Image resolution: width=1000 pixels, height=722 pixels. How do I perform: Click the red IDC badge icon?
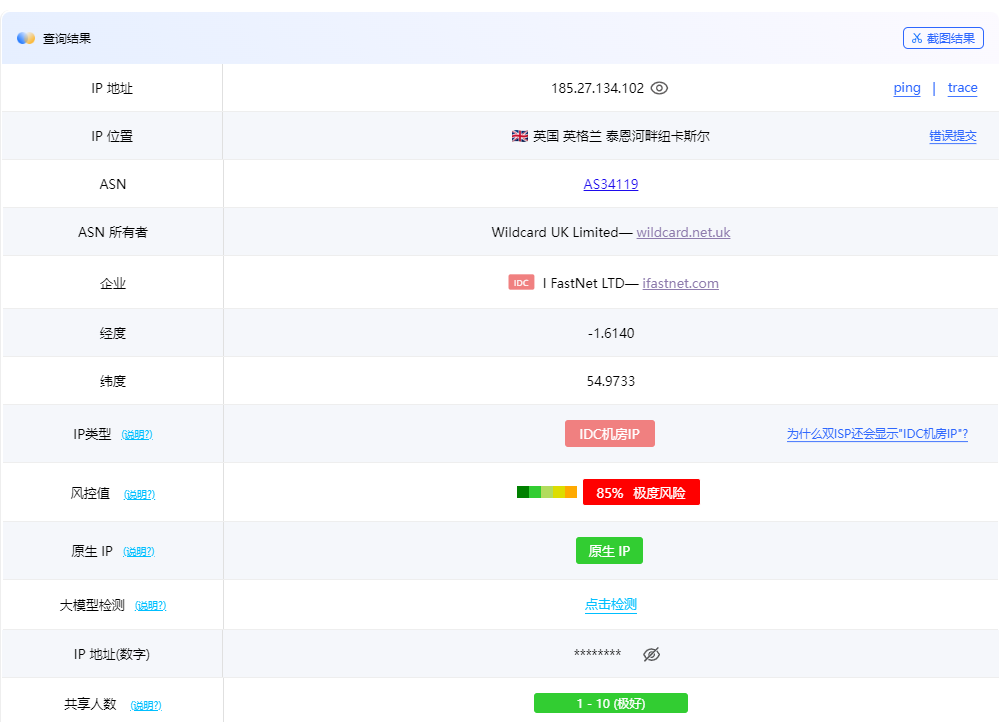(521, 283)
